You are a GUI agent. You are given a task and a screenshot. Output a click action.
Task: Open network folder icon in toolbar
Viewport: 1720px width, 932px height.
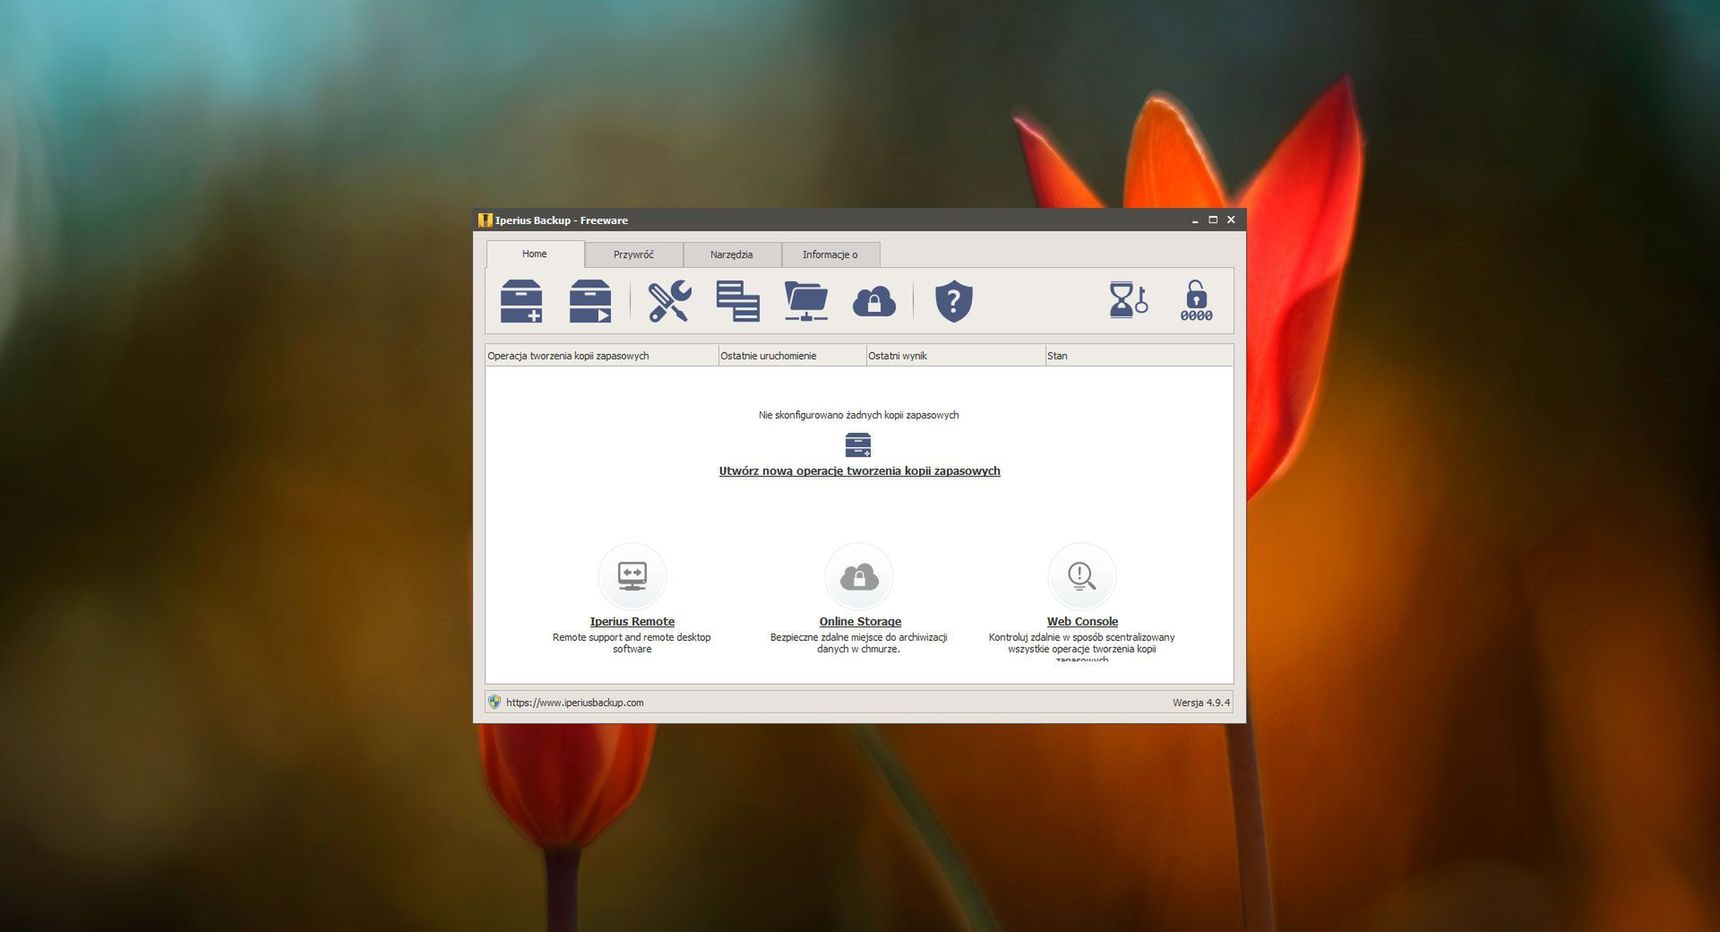click(x=806, y=301)
